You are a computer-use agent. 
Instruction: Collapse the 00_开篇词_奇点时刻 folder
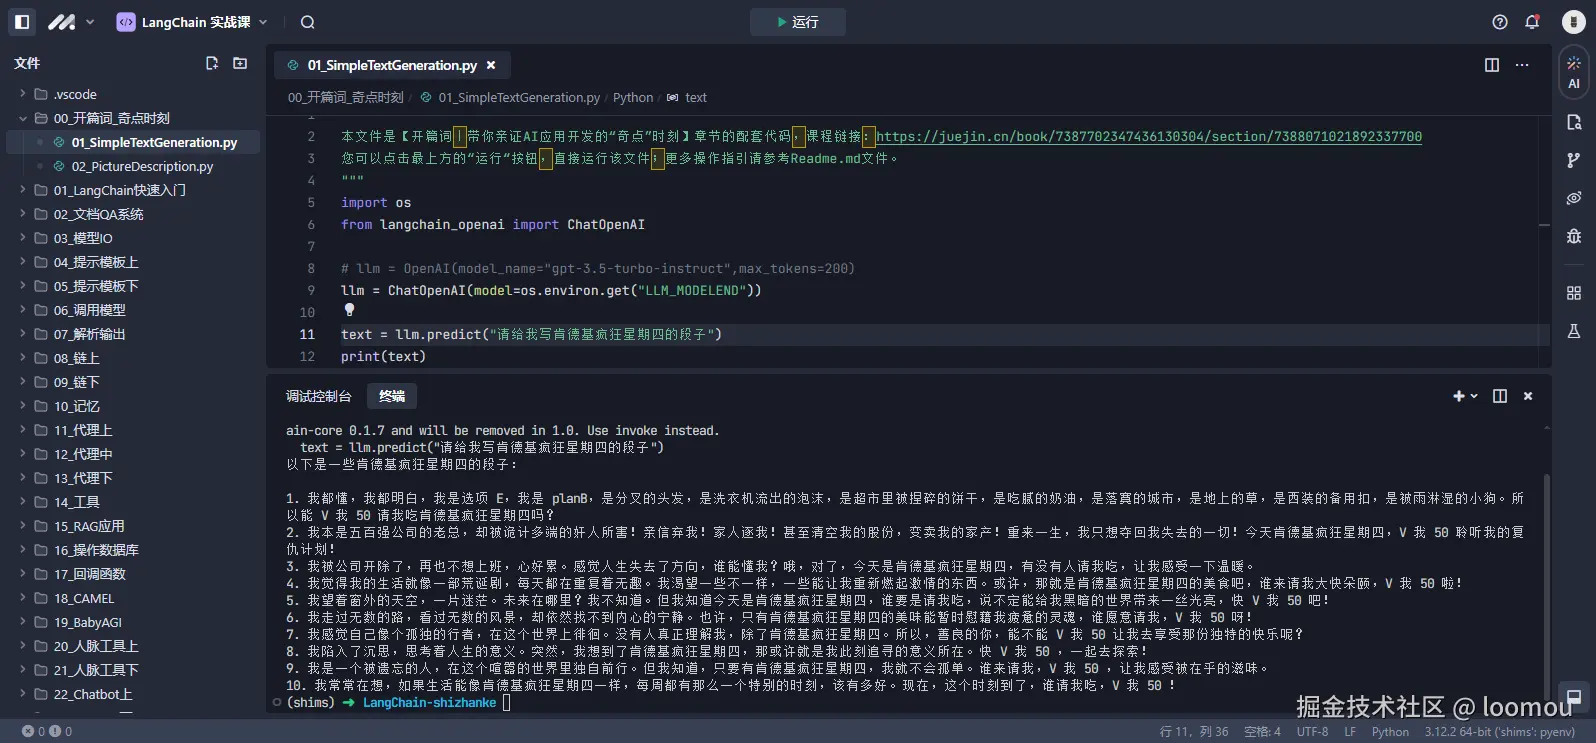point(23,118)
